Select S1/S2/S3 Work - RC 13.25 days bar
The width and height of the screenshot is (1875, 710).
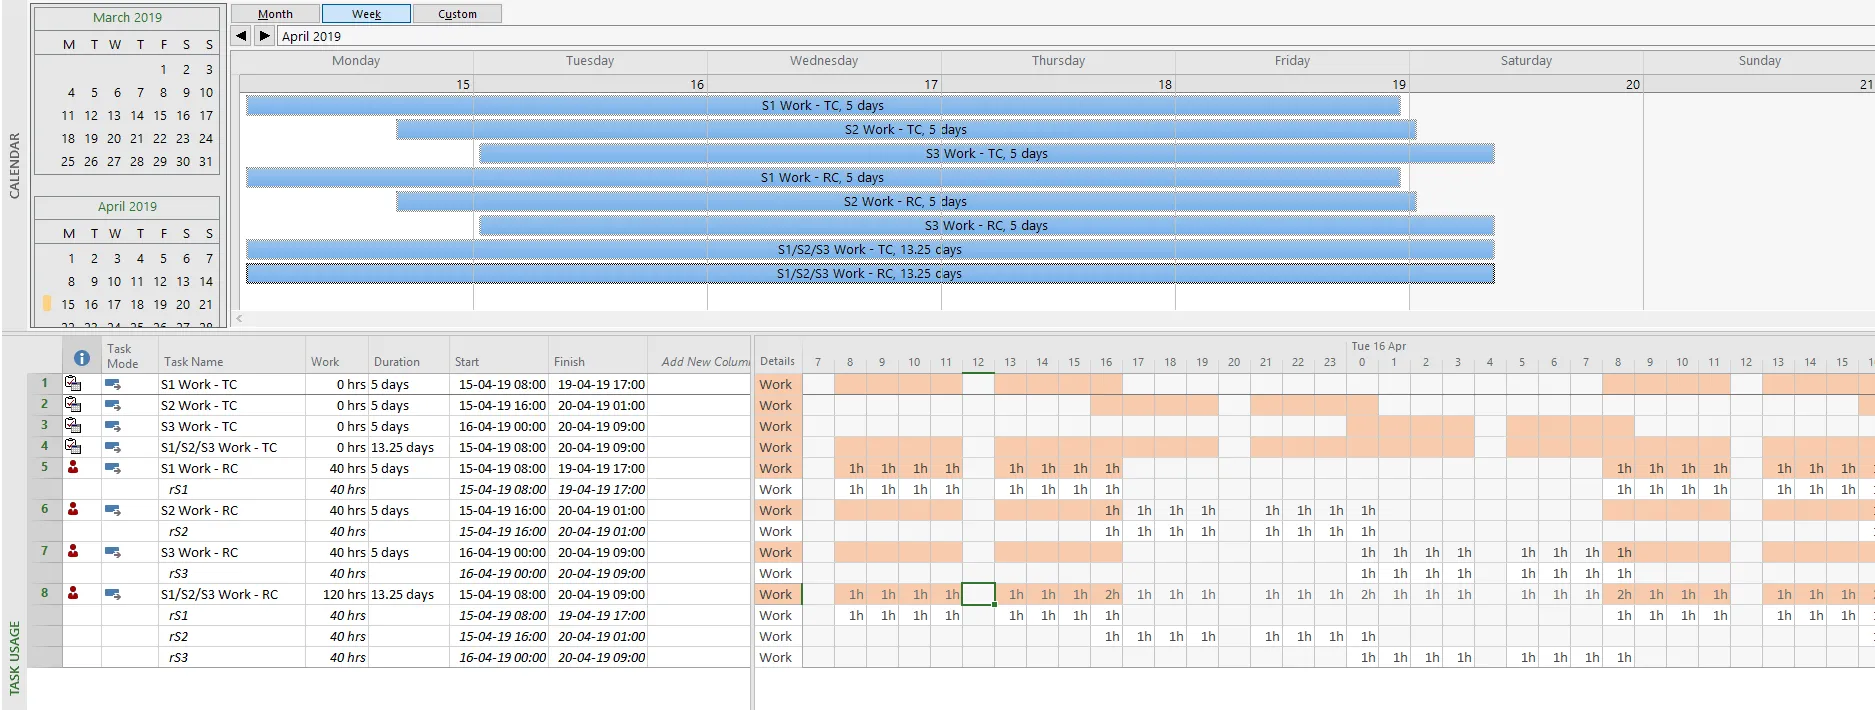870,273
